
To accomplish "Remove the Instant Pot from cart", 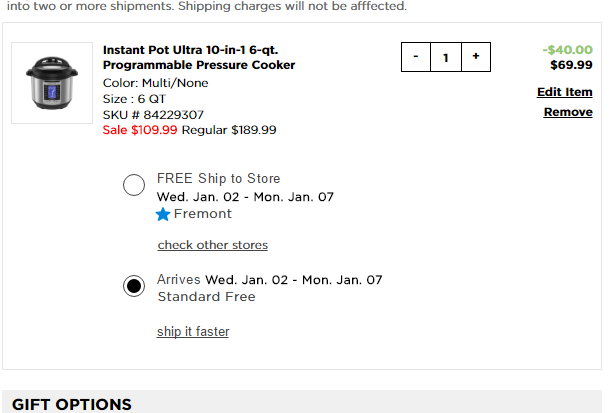I will point(568,112).
